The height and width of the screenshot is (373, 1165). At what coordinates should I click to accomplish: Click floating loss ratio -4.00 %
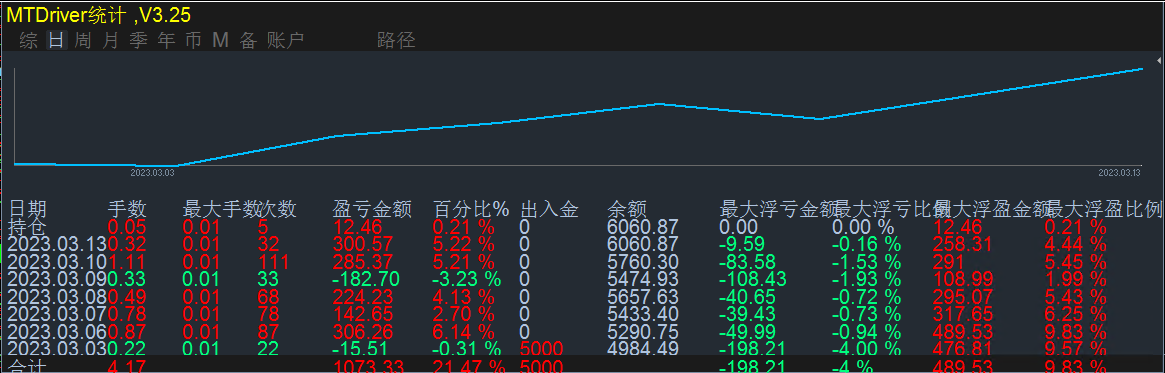tap(866, 348)
